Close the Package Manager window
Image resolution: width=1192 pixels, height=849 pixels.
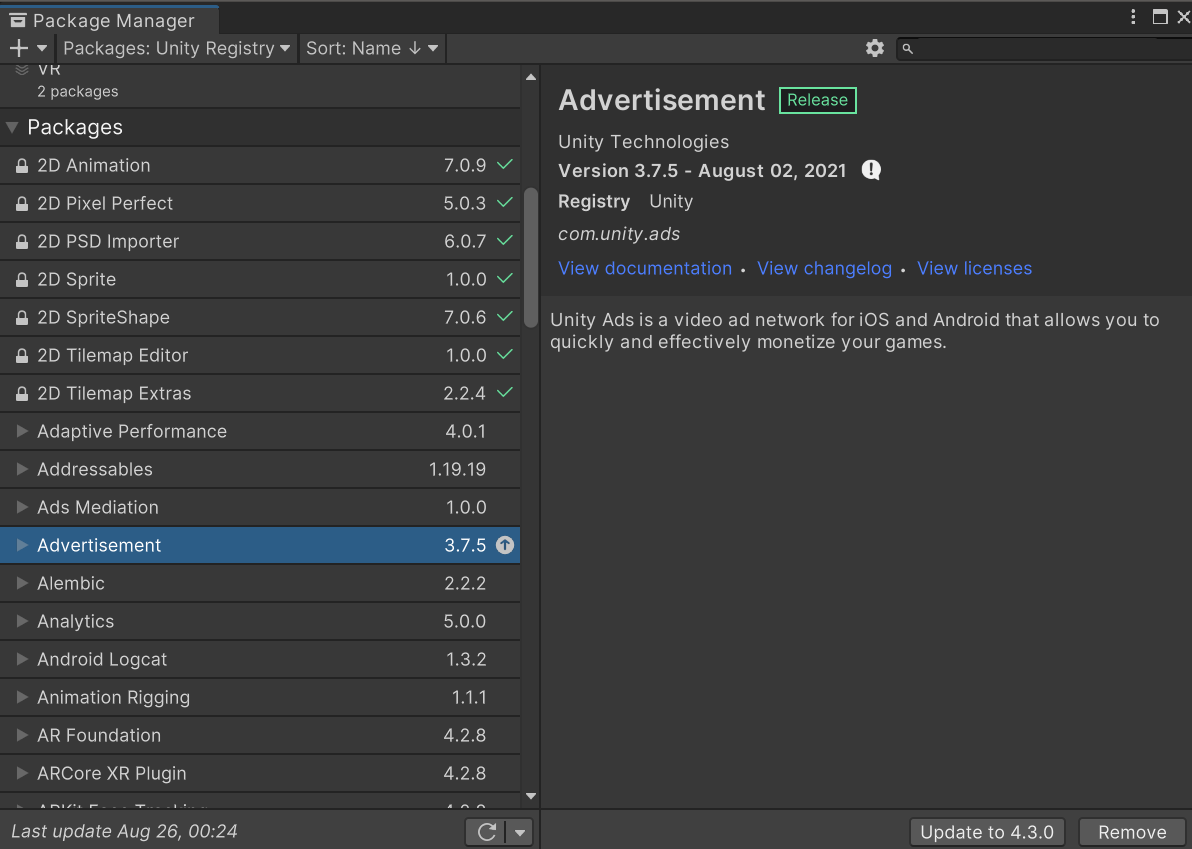(x=1184, y=17)
